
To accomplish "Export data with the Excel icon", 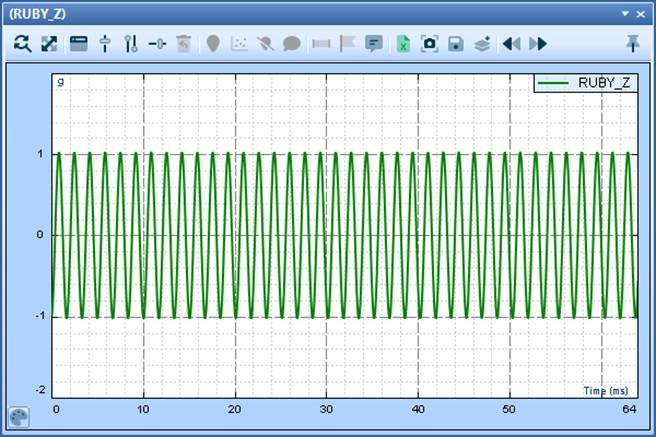I will coord(403,43).
